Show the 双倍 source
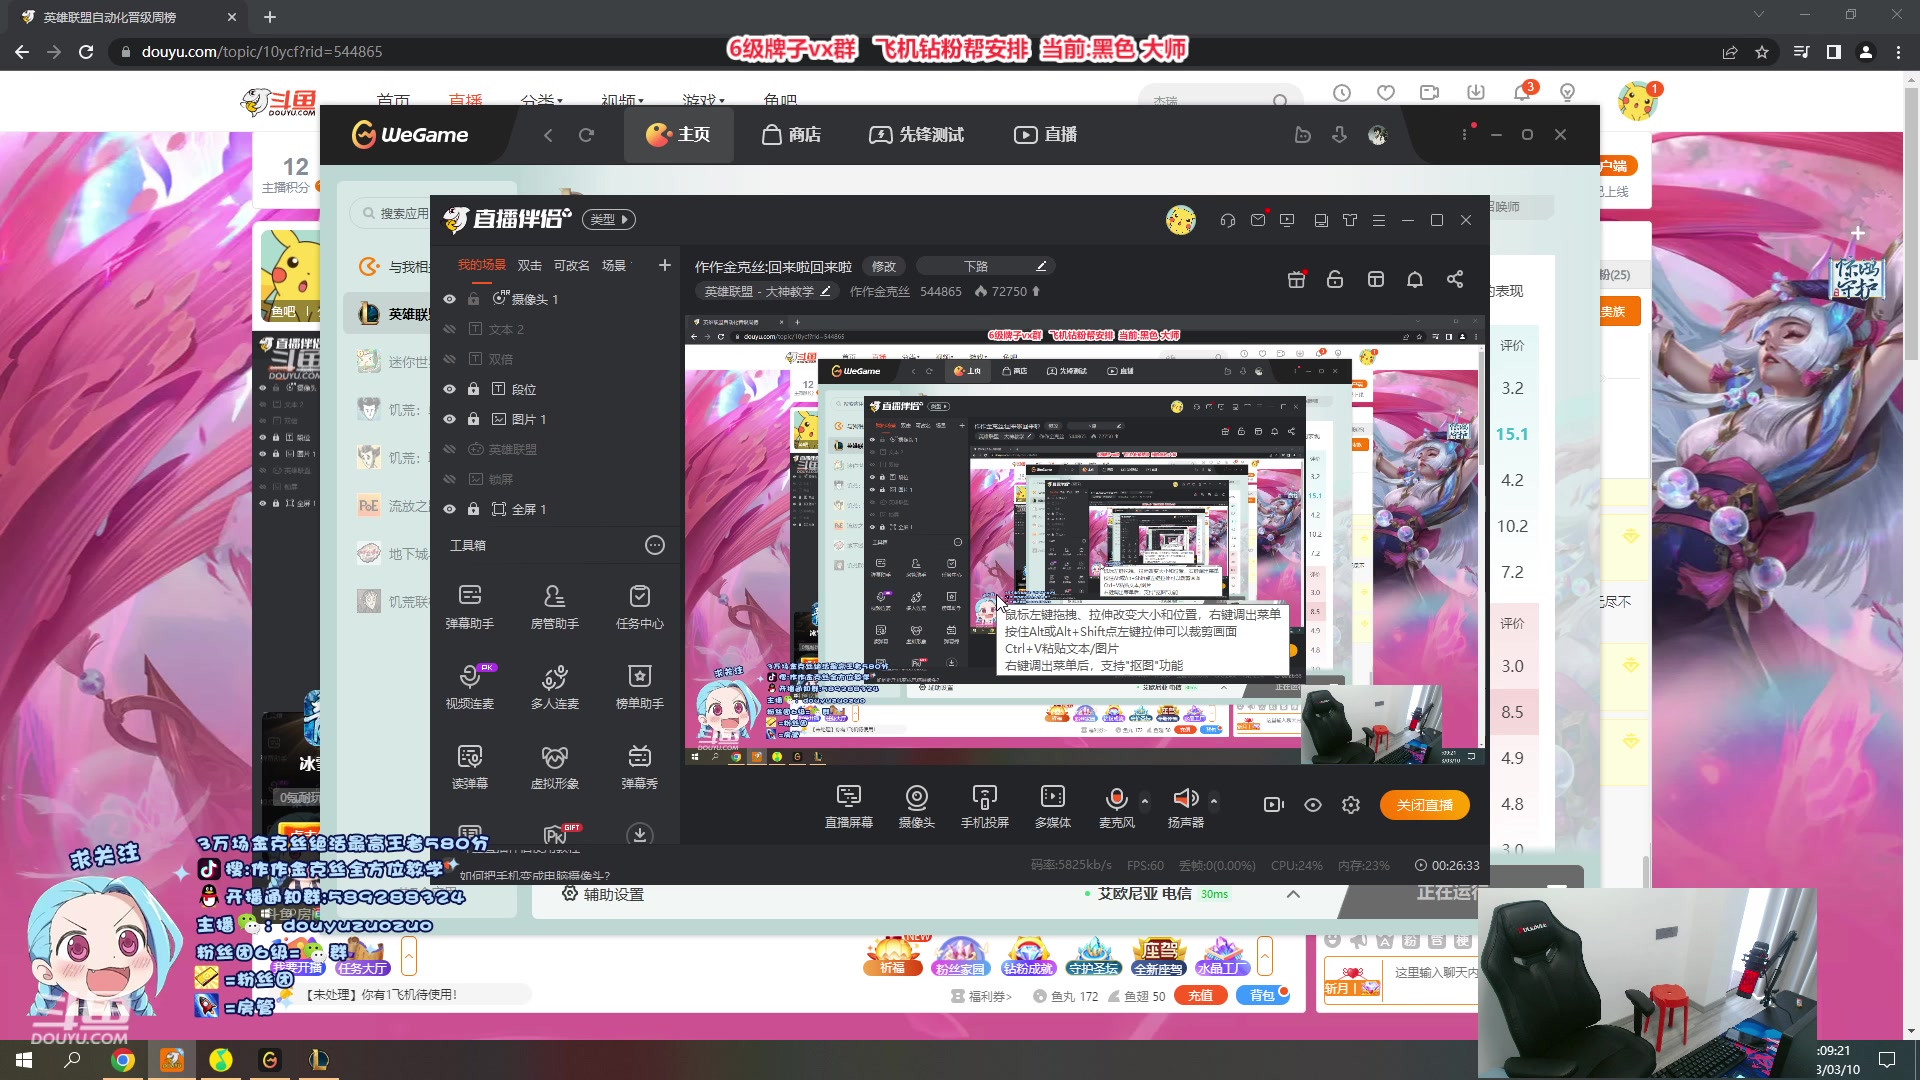Viewport: 1920px width, 1080px height. [450, 359]
